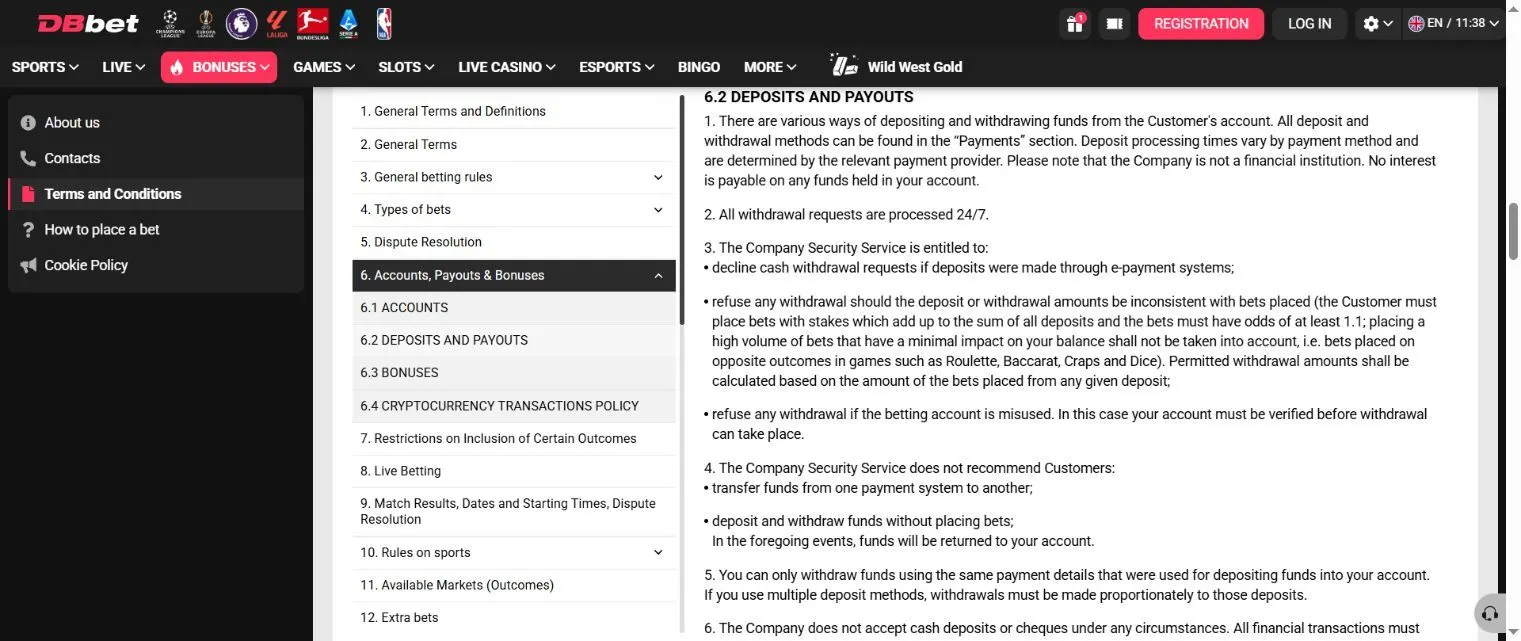Open the Bingo menu item
The height and width of the screenshot is (641, 1521).
click(699, 67)
